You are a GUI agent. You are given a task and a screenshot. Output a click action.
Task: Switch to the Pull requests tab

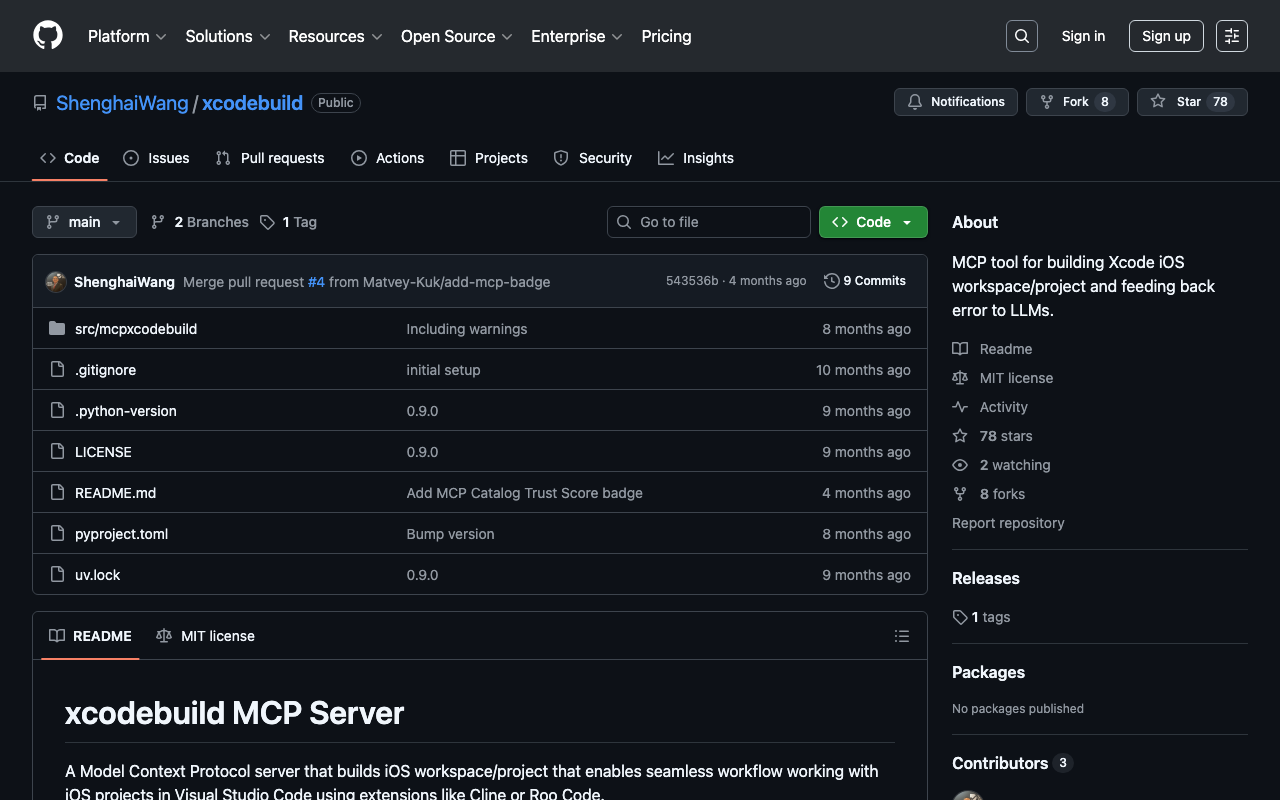270,158
